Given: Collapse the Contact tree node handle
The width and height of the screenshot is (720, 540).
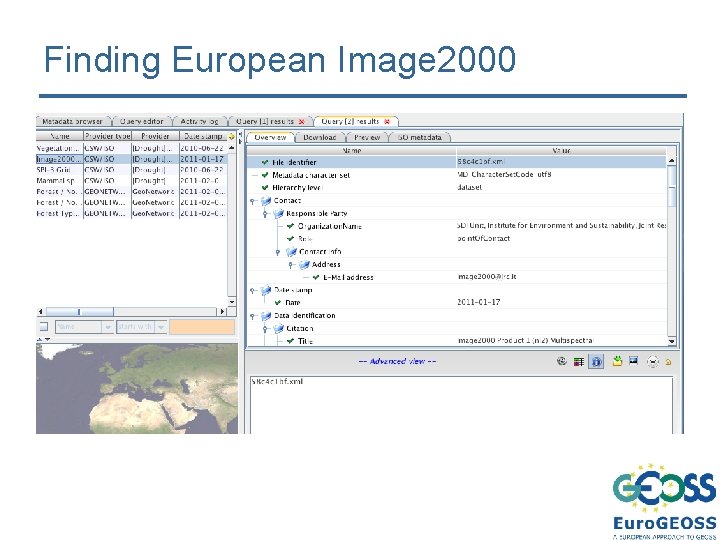Looking at the screenshot, I should 252,201.
